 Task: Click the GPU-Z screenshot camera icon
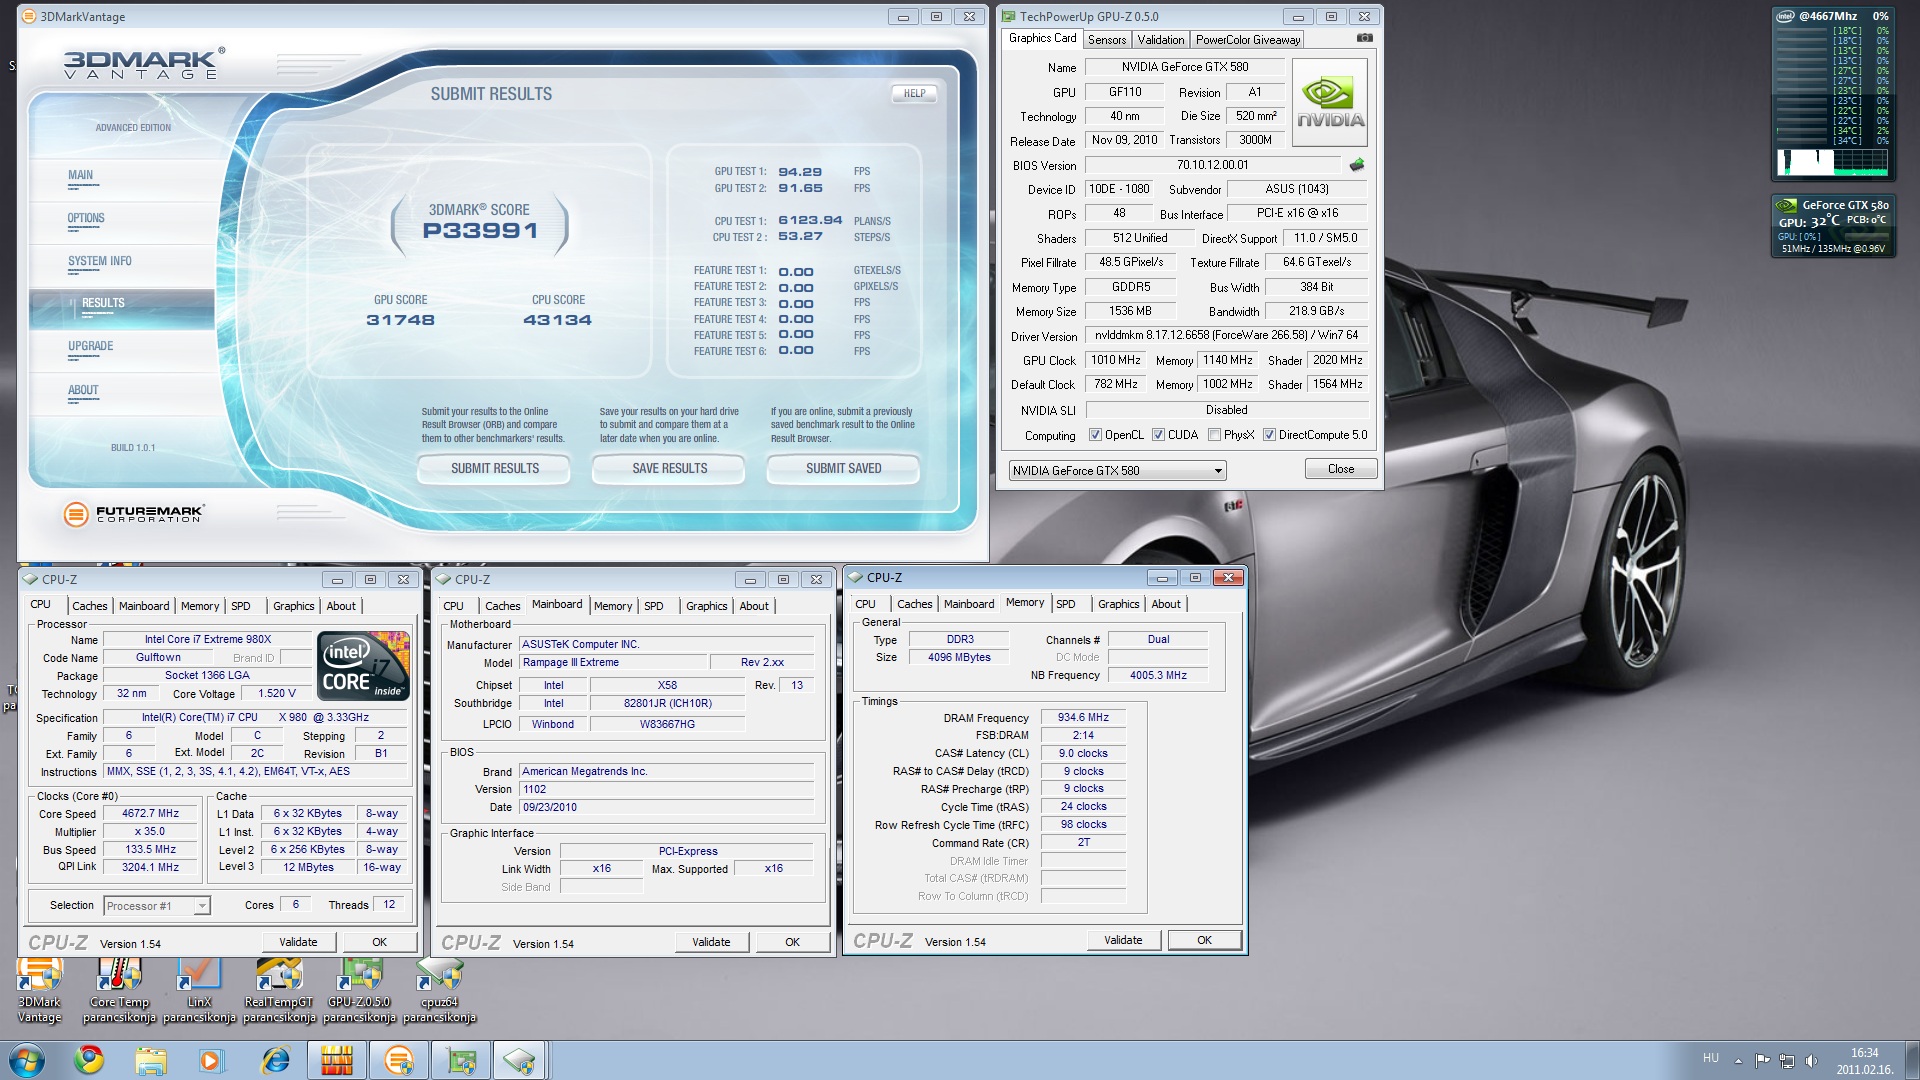click(1364, 38)
